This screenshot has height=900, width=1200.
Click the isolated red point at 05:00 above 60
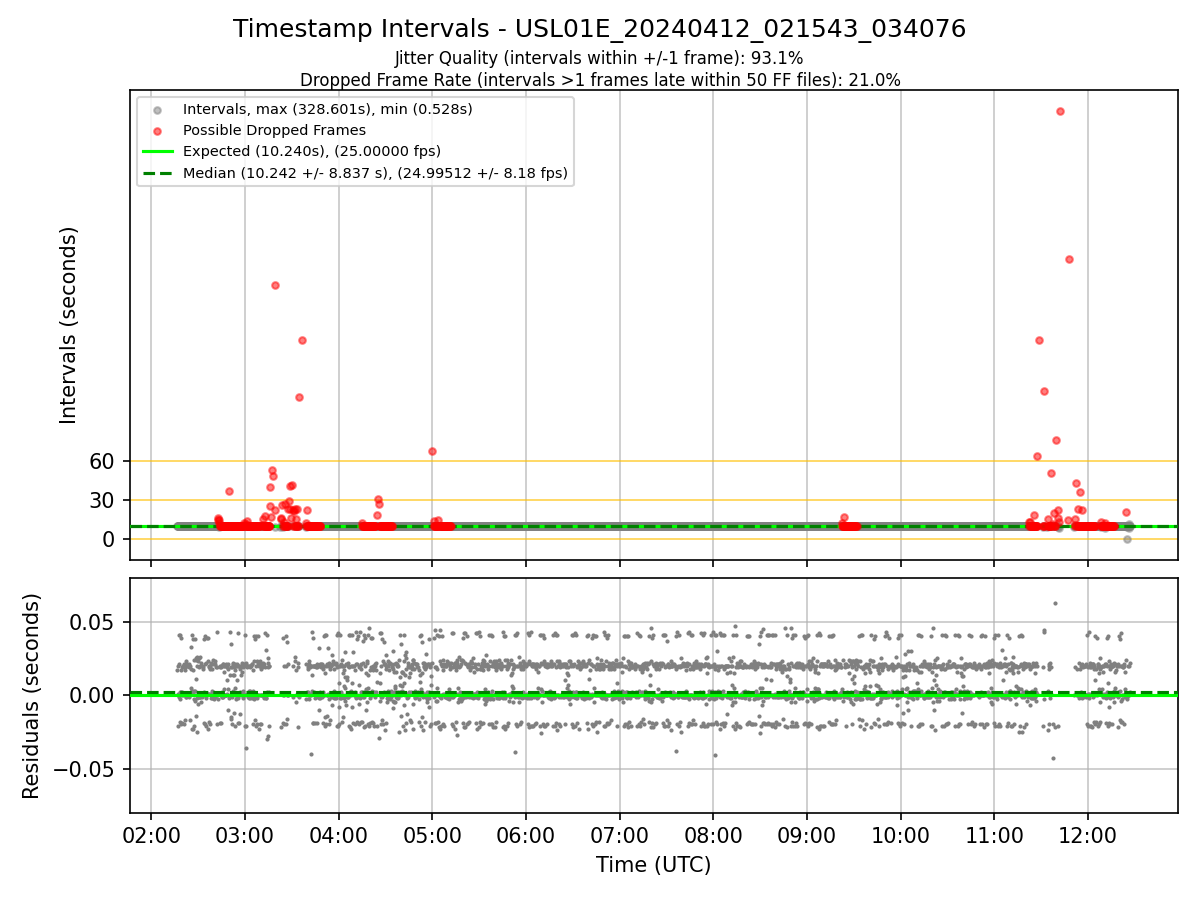coord(432,451)
